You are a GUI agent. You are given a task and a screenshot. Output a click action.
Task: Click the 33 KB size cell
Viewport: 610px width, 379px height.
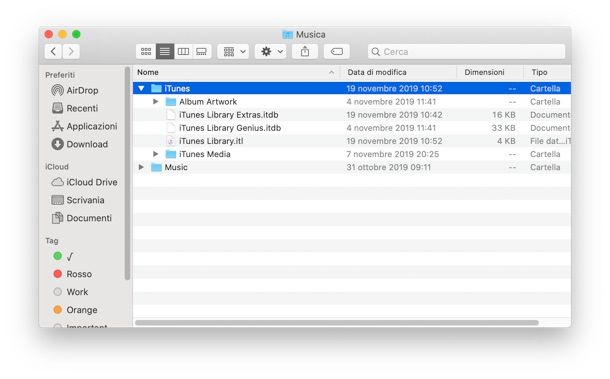click(x=503, y=128)
